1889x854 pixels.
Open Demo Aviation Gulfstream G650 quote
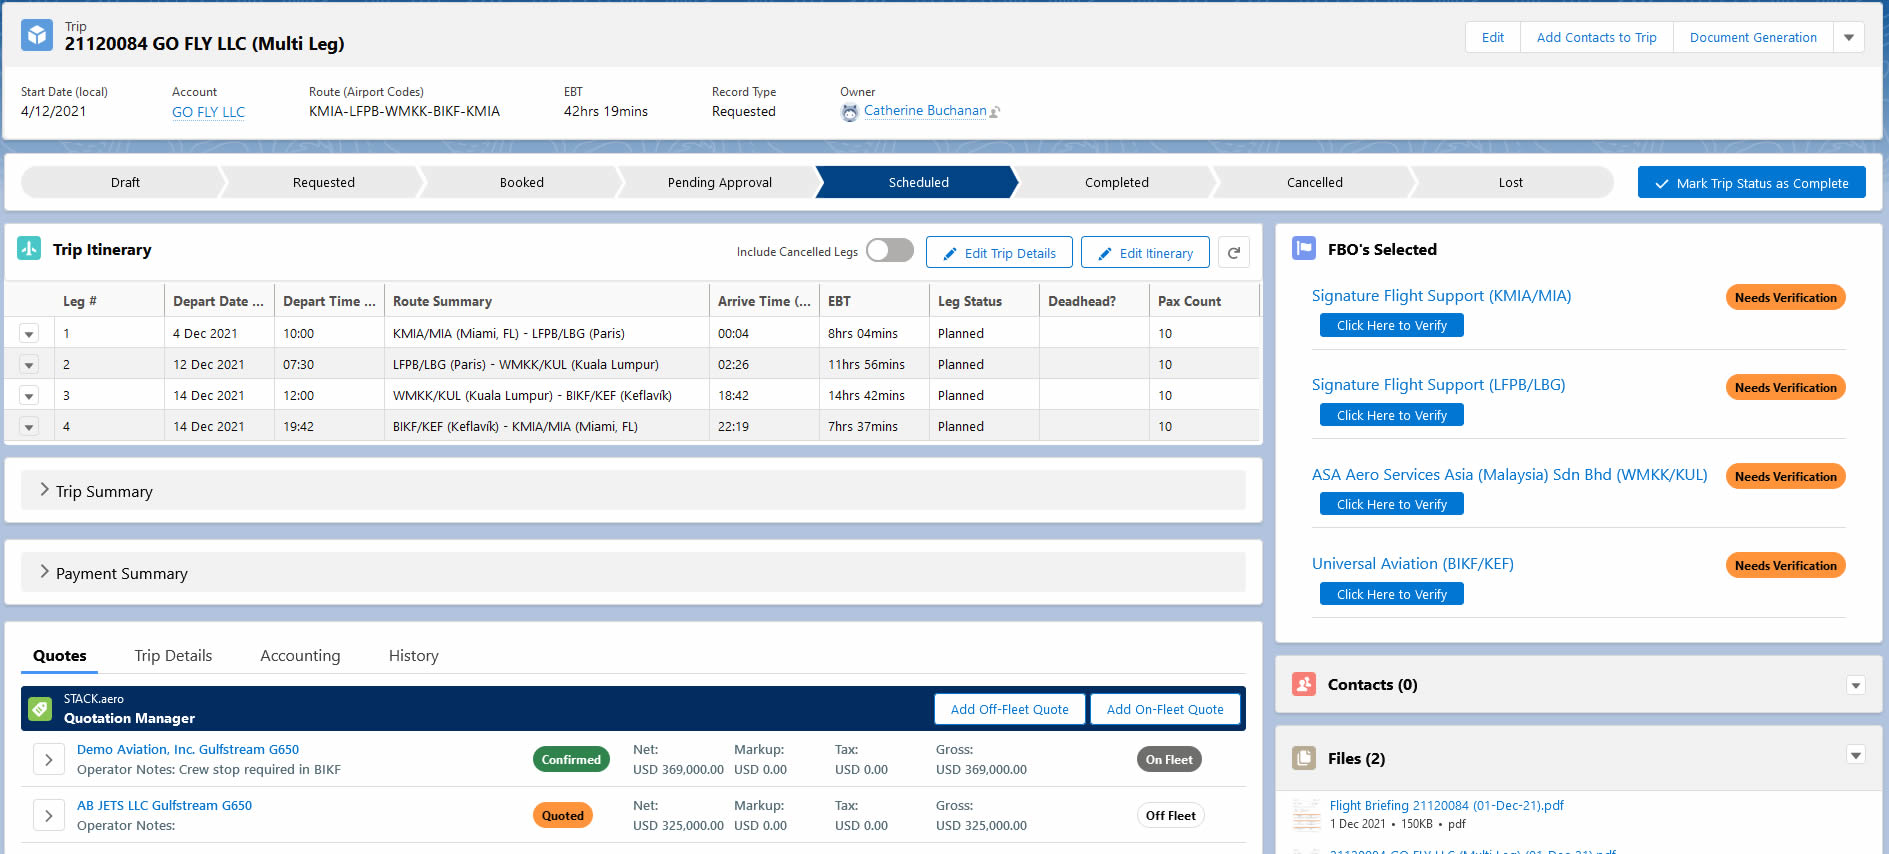188,749
